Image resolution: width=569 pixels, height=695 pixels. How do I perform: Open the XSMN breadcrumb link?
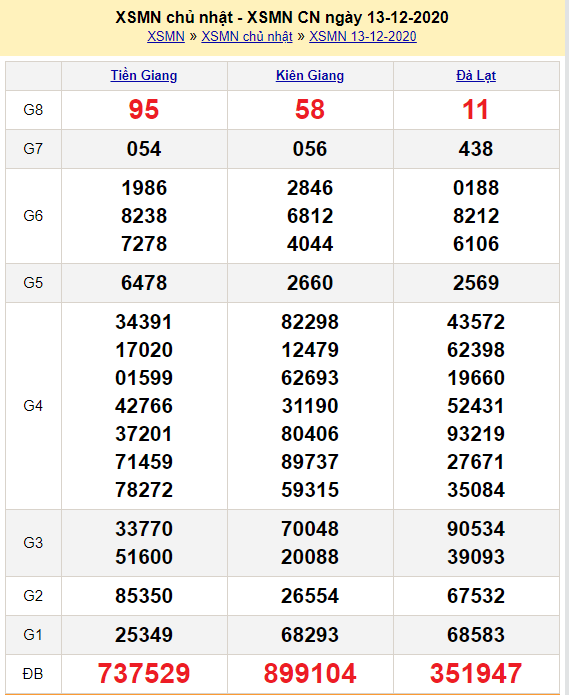[x=166, y=36]
